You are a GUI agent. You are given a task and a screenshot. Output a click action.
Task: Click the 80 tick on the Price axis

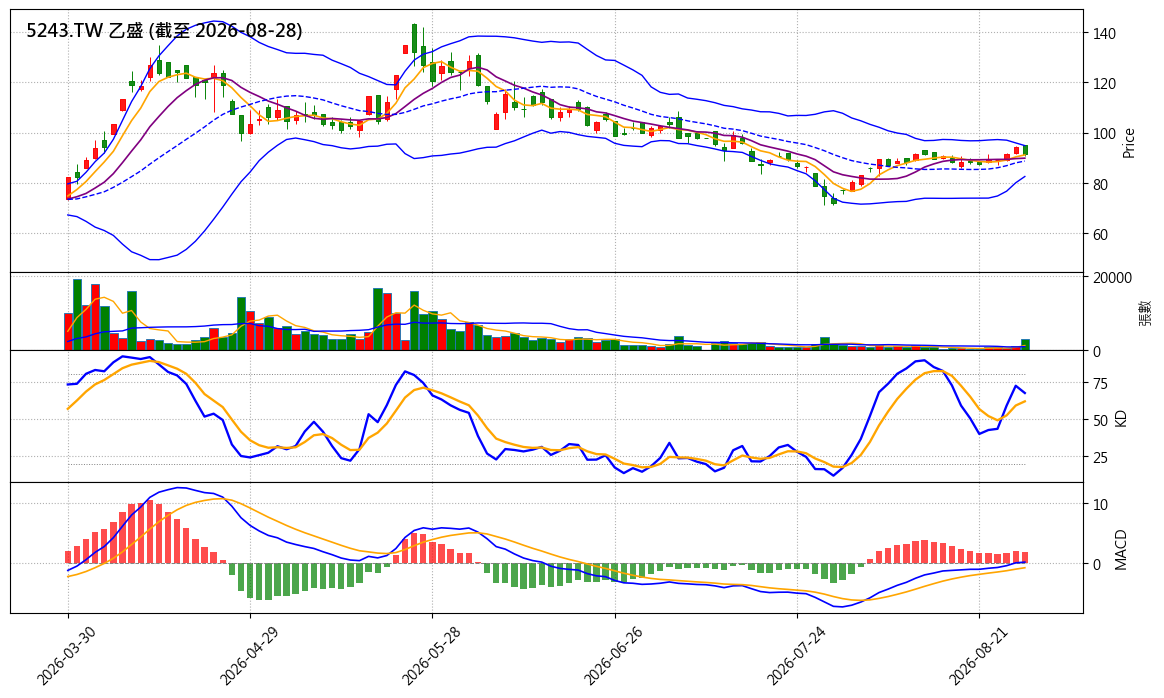[1100, 184]
